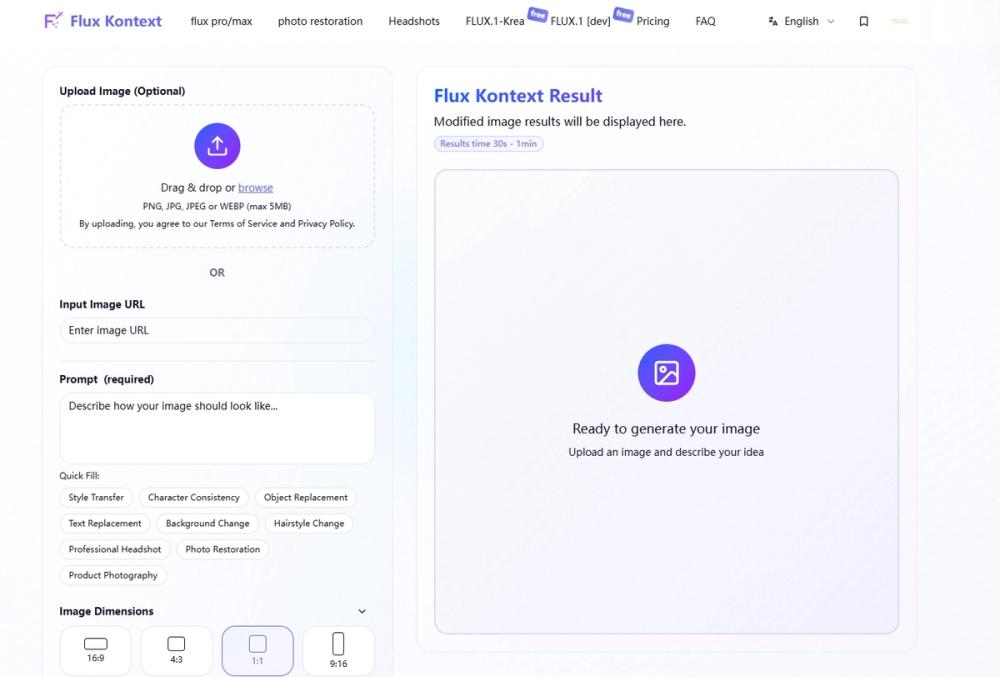1000x677 pixels.
Task: Select the 4:3 aspect ratio
Action: click(176, 650)
